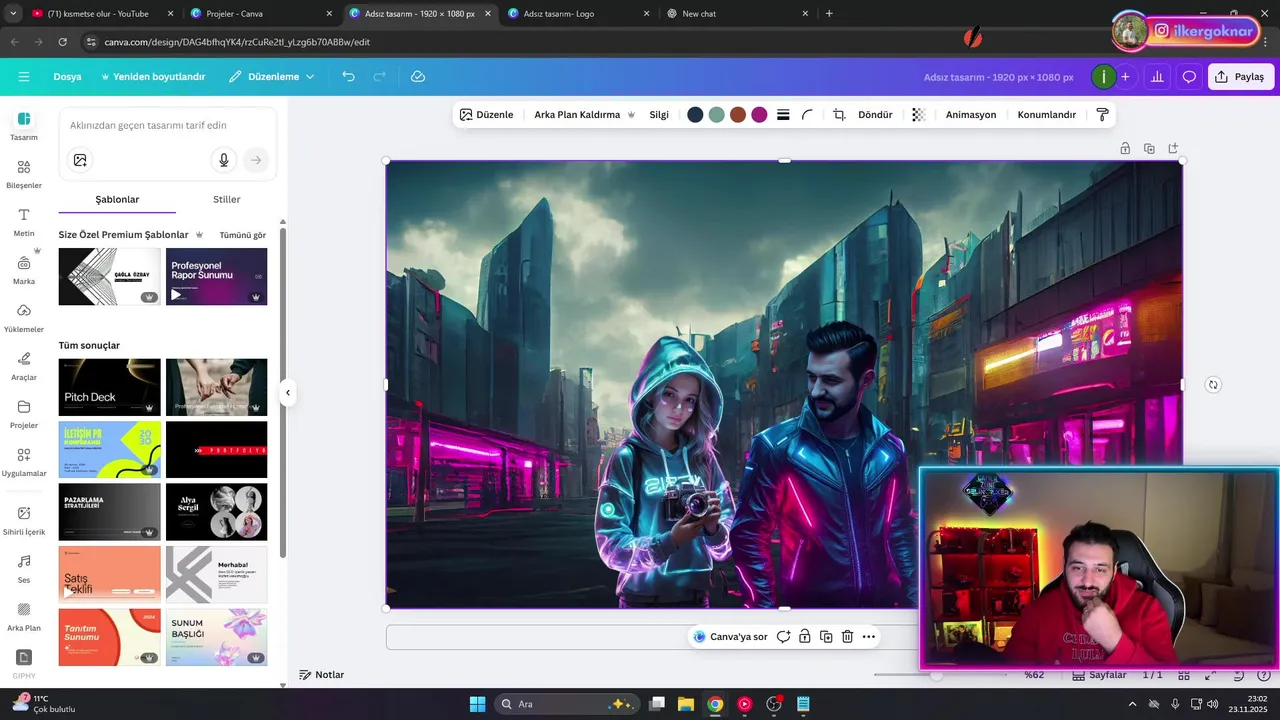
Task: Open the Metin text panel
Action: (24, 221)
